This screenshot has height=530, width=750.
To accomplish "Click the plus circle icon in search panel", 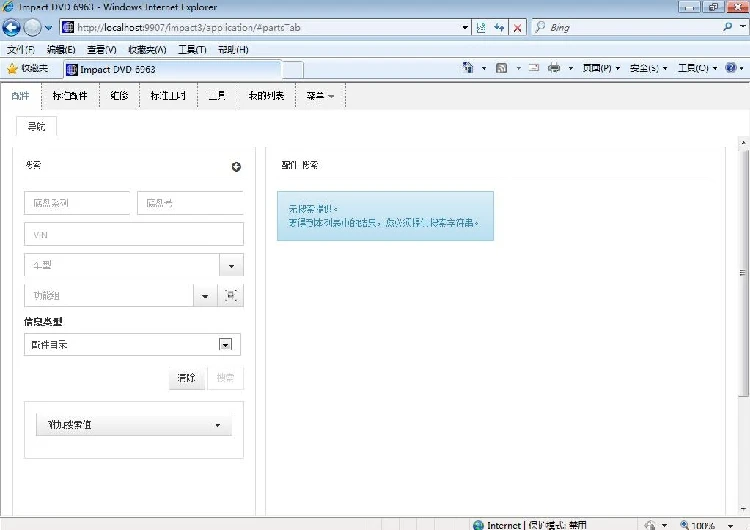I will (236, 166).
